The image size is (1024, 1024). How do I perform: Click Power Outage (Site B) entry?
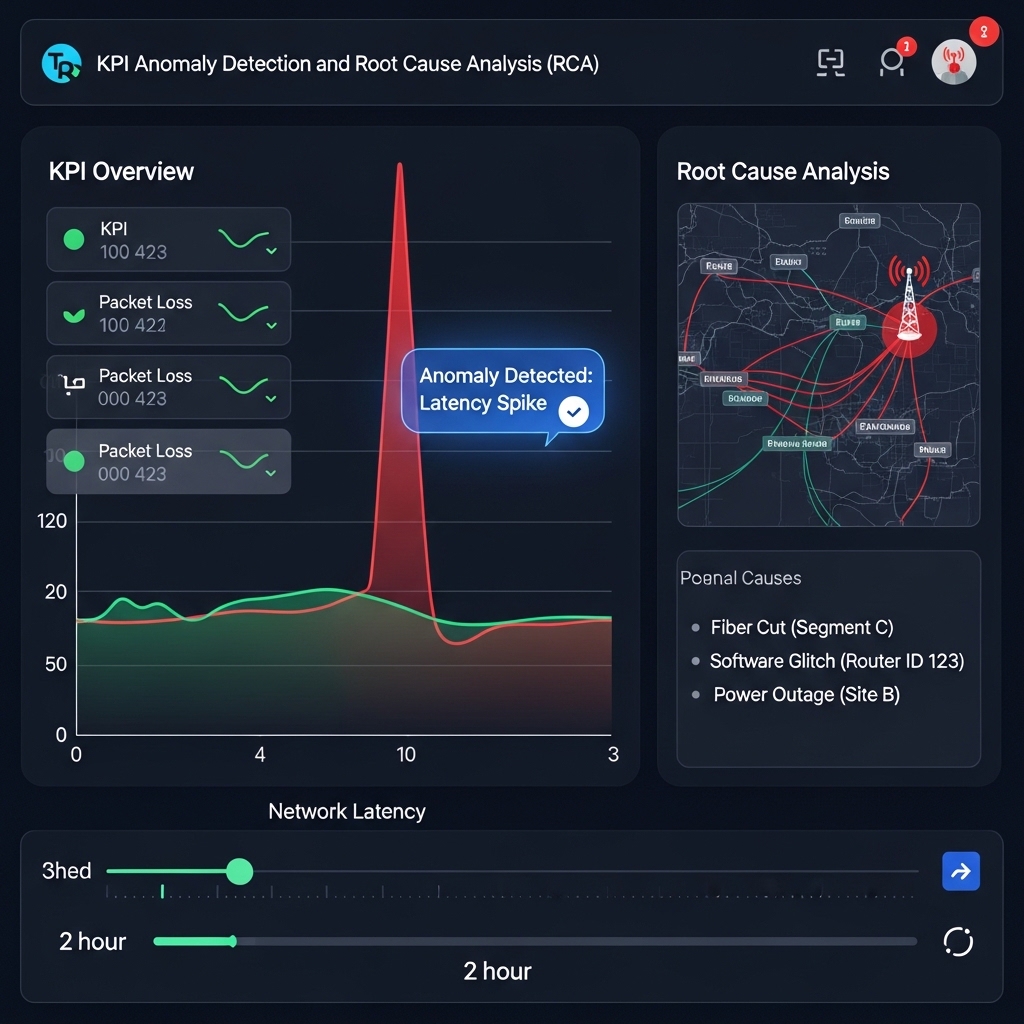click(x=806, y=694)
